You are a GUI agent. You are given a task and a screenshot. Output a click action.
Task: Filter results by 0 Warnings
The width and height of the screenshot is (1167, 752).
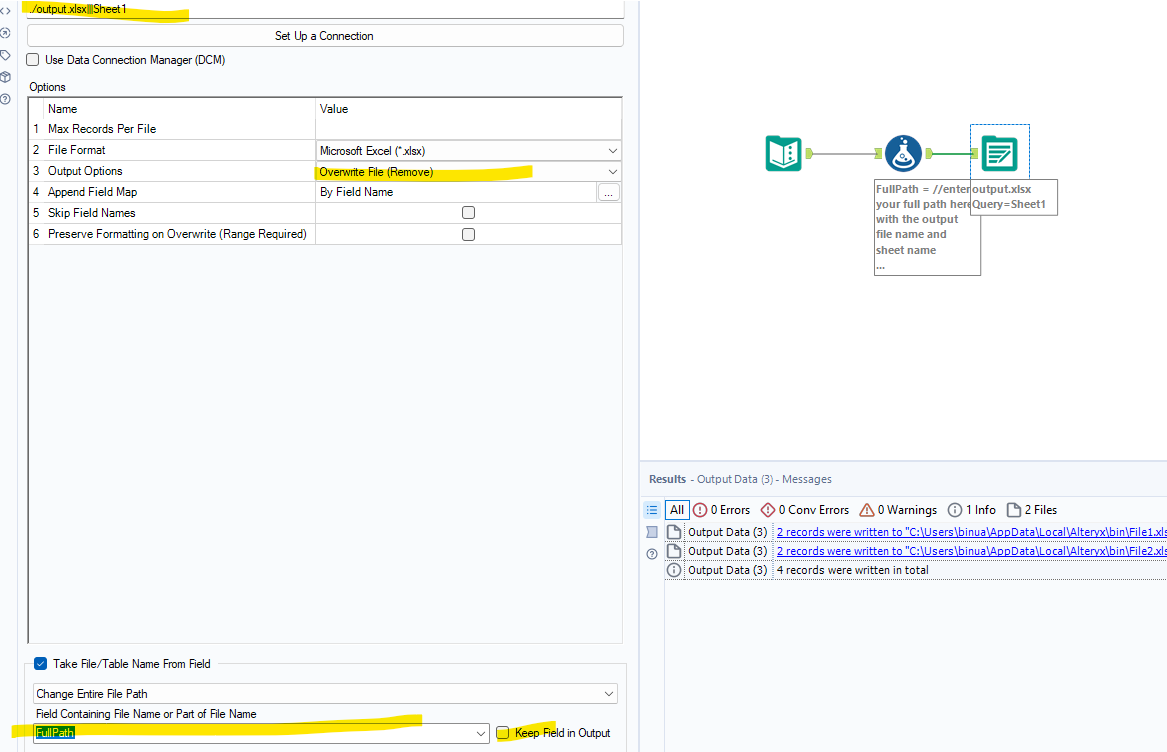coord(899,510)
